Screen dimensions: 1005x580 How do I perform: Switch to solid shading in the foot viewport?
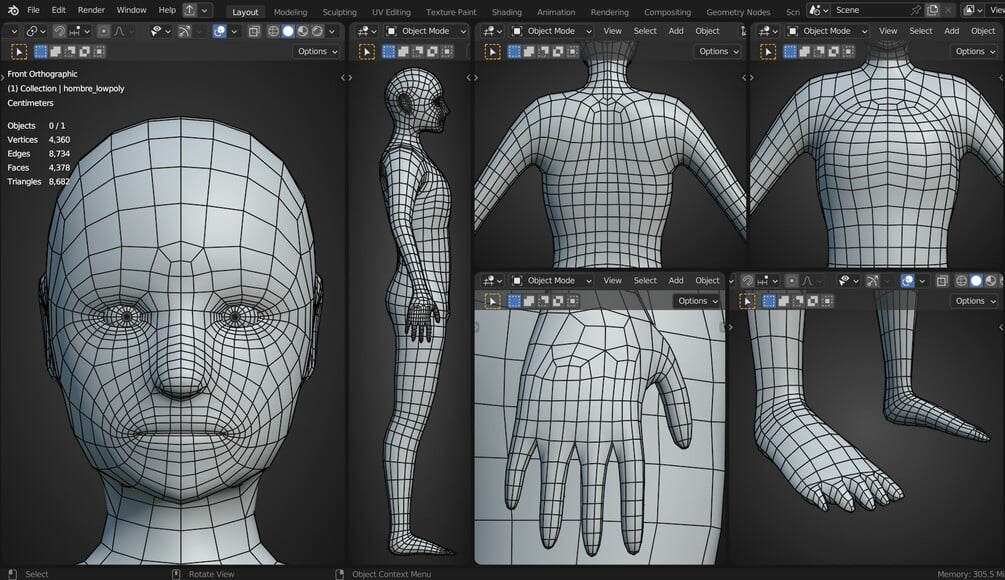pyautogui.click(x=976, y=281)
